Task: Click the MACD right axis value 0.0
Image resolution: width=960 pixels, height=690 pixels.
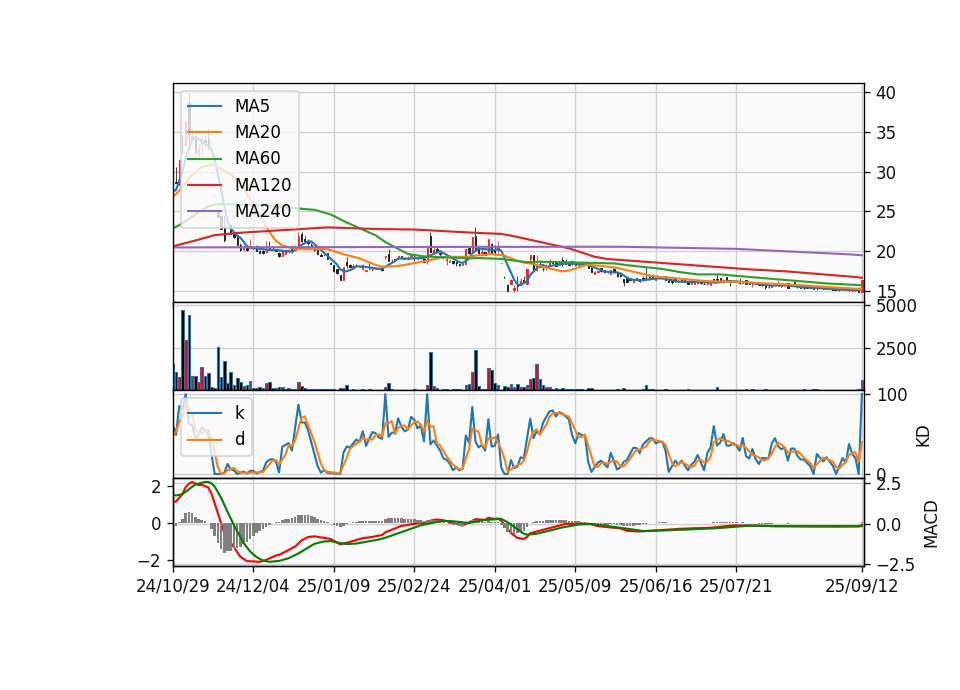Action: [x=889, y=525]
